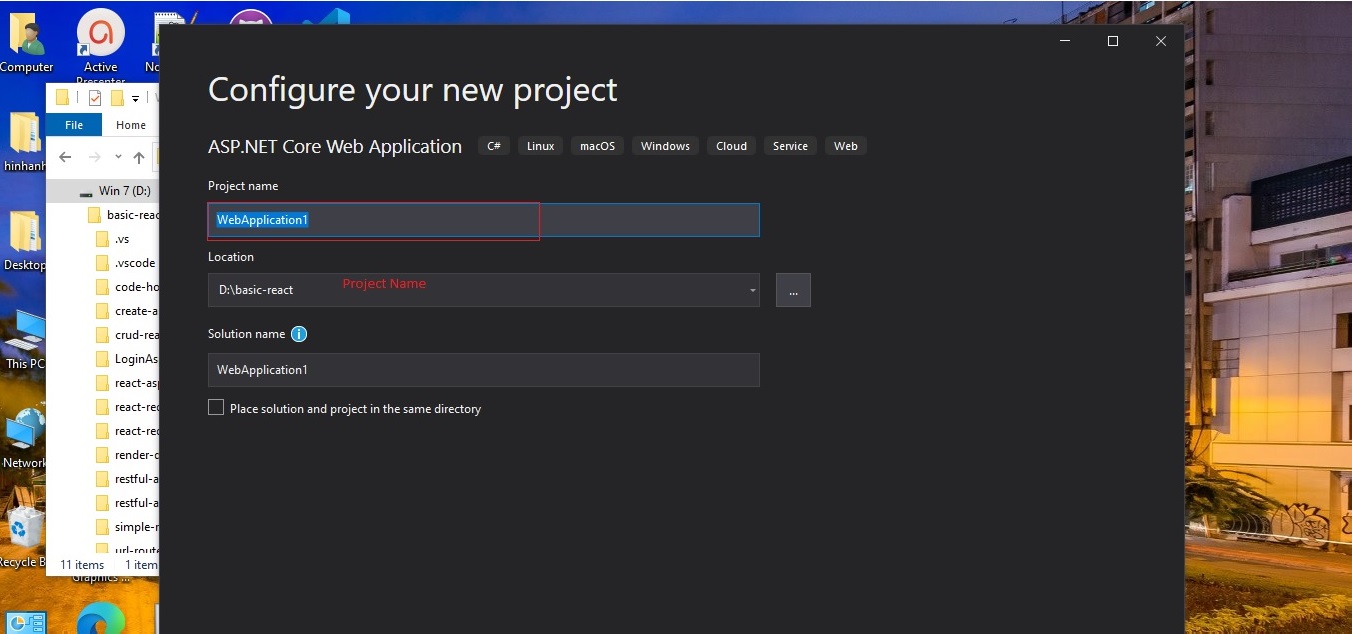1352x634 pixels.
Task: Click the browse button next to Location
Action: click(793, 290)
